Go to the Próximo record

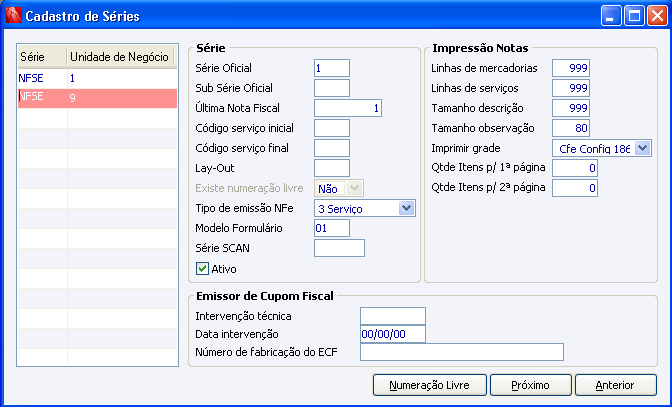click(531, 385)
